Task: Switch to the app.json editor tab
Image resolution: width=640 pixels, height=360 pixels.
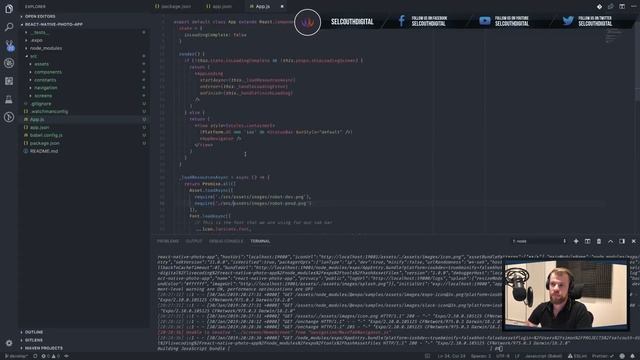Action: point(222,7)
